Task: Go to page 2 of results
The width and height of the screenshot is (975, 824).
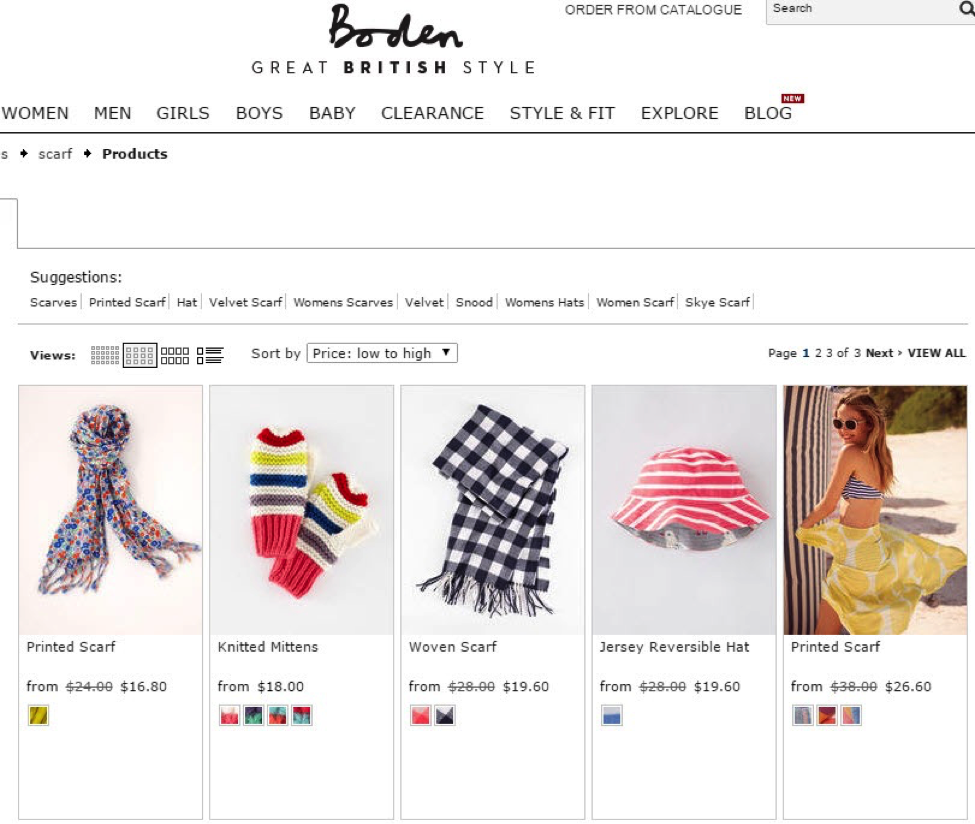Action: point(818,353)
